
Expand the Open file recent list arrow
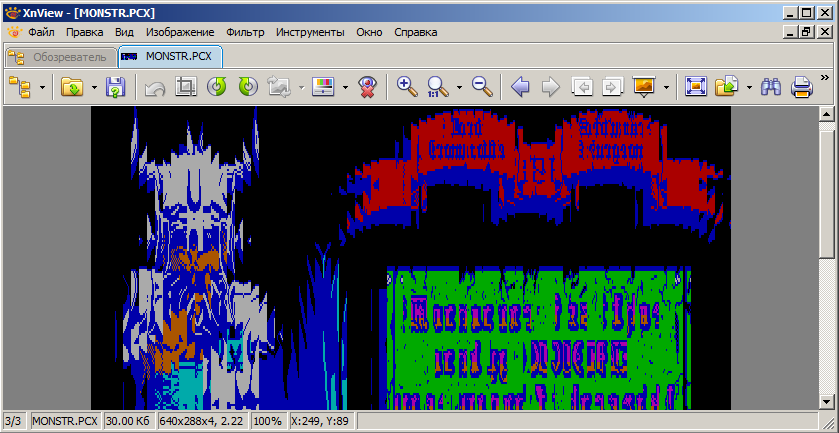tap(94, 87)
